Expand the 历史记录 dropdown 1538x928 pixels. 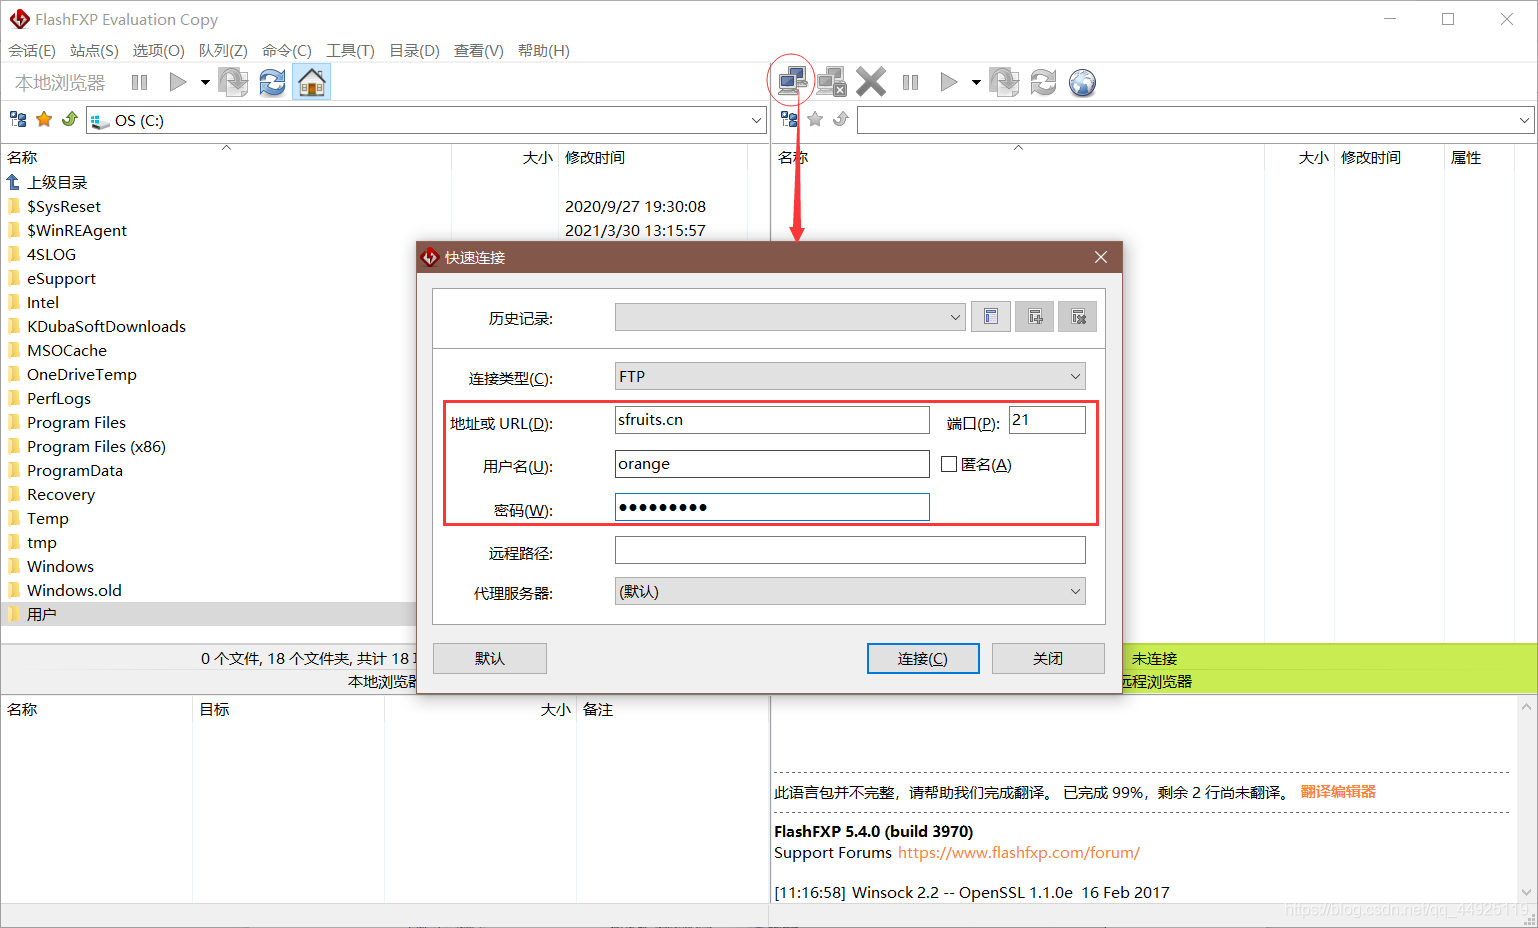pos(790,317)
